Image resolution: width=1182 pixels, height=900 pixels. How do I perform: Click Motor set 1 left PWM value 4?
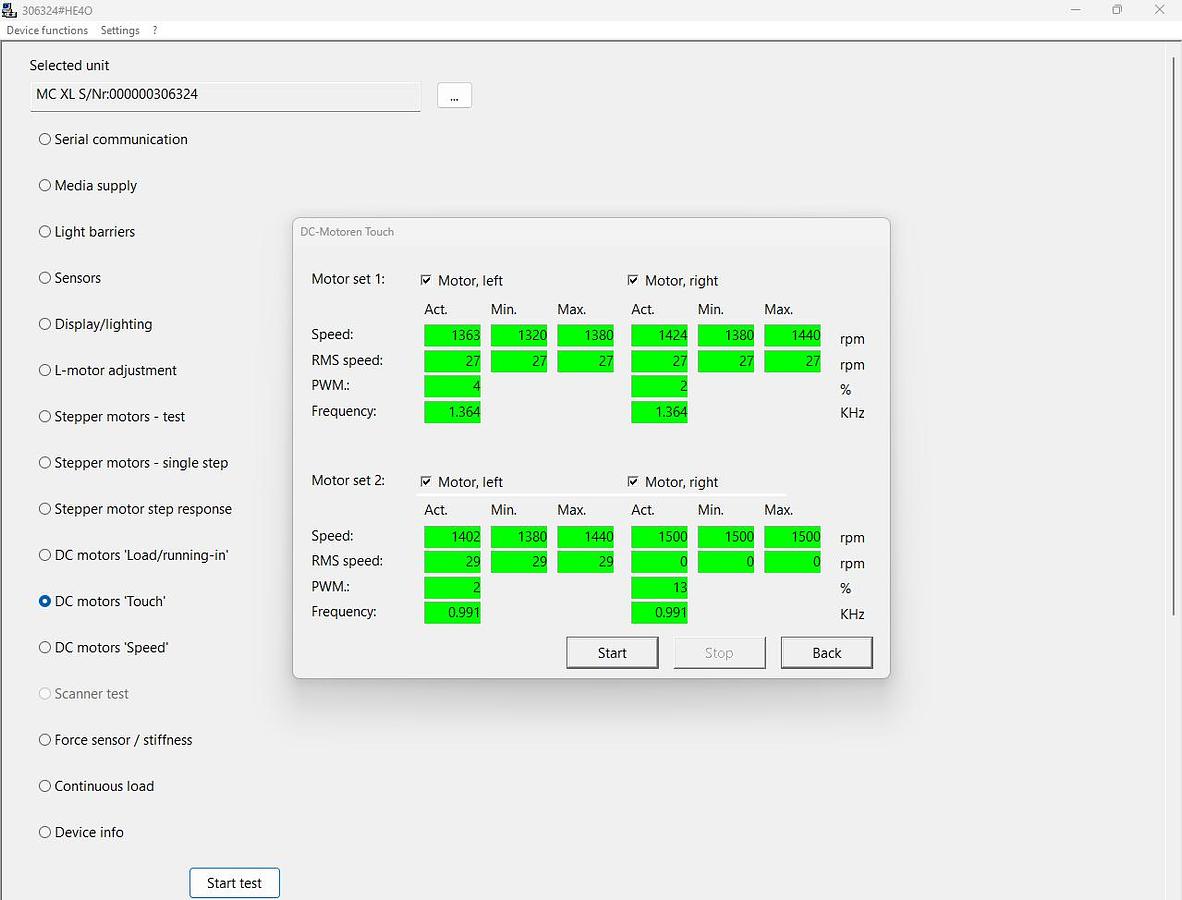coord(452,386)
